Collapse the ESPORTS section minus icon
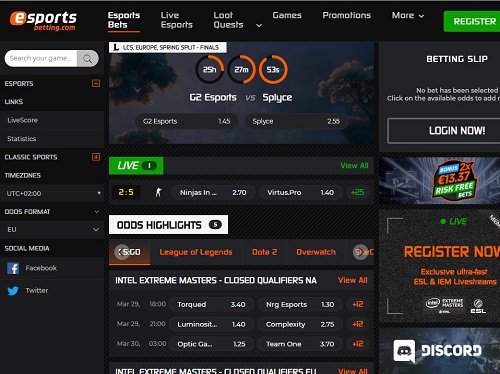 [96, 83]
